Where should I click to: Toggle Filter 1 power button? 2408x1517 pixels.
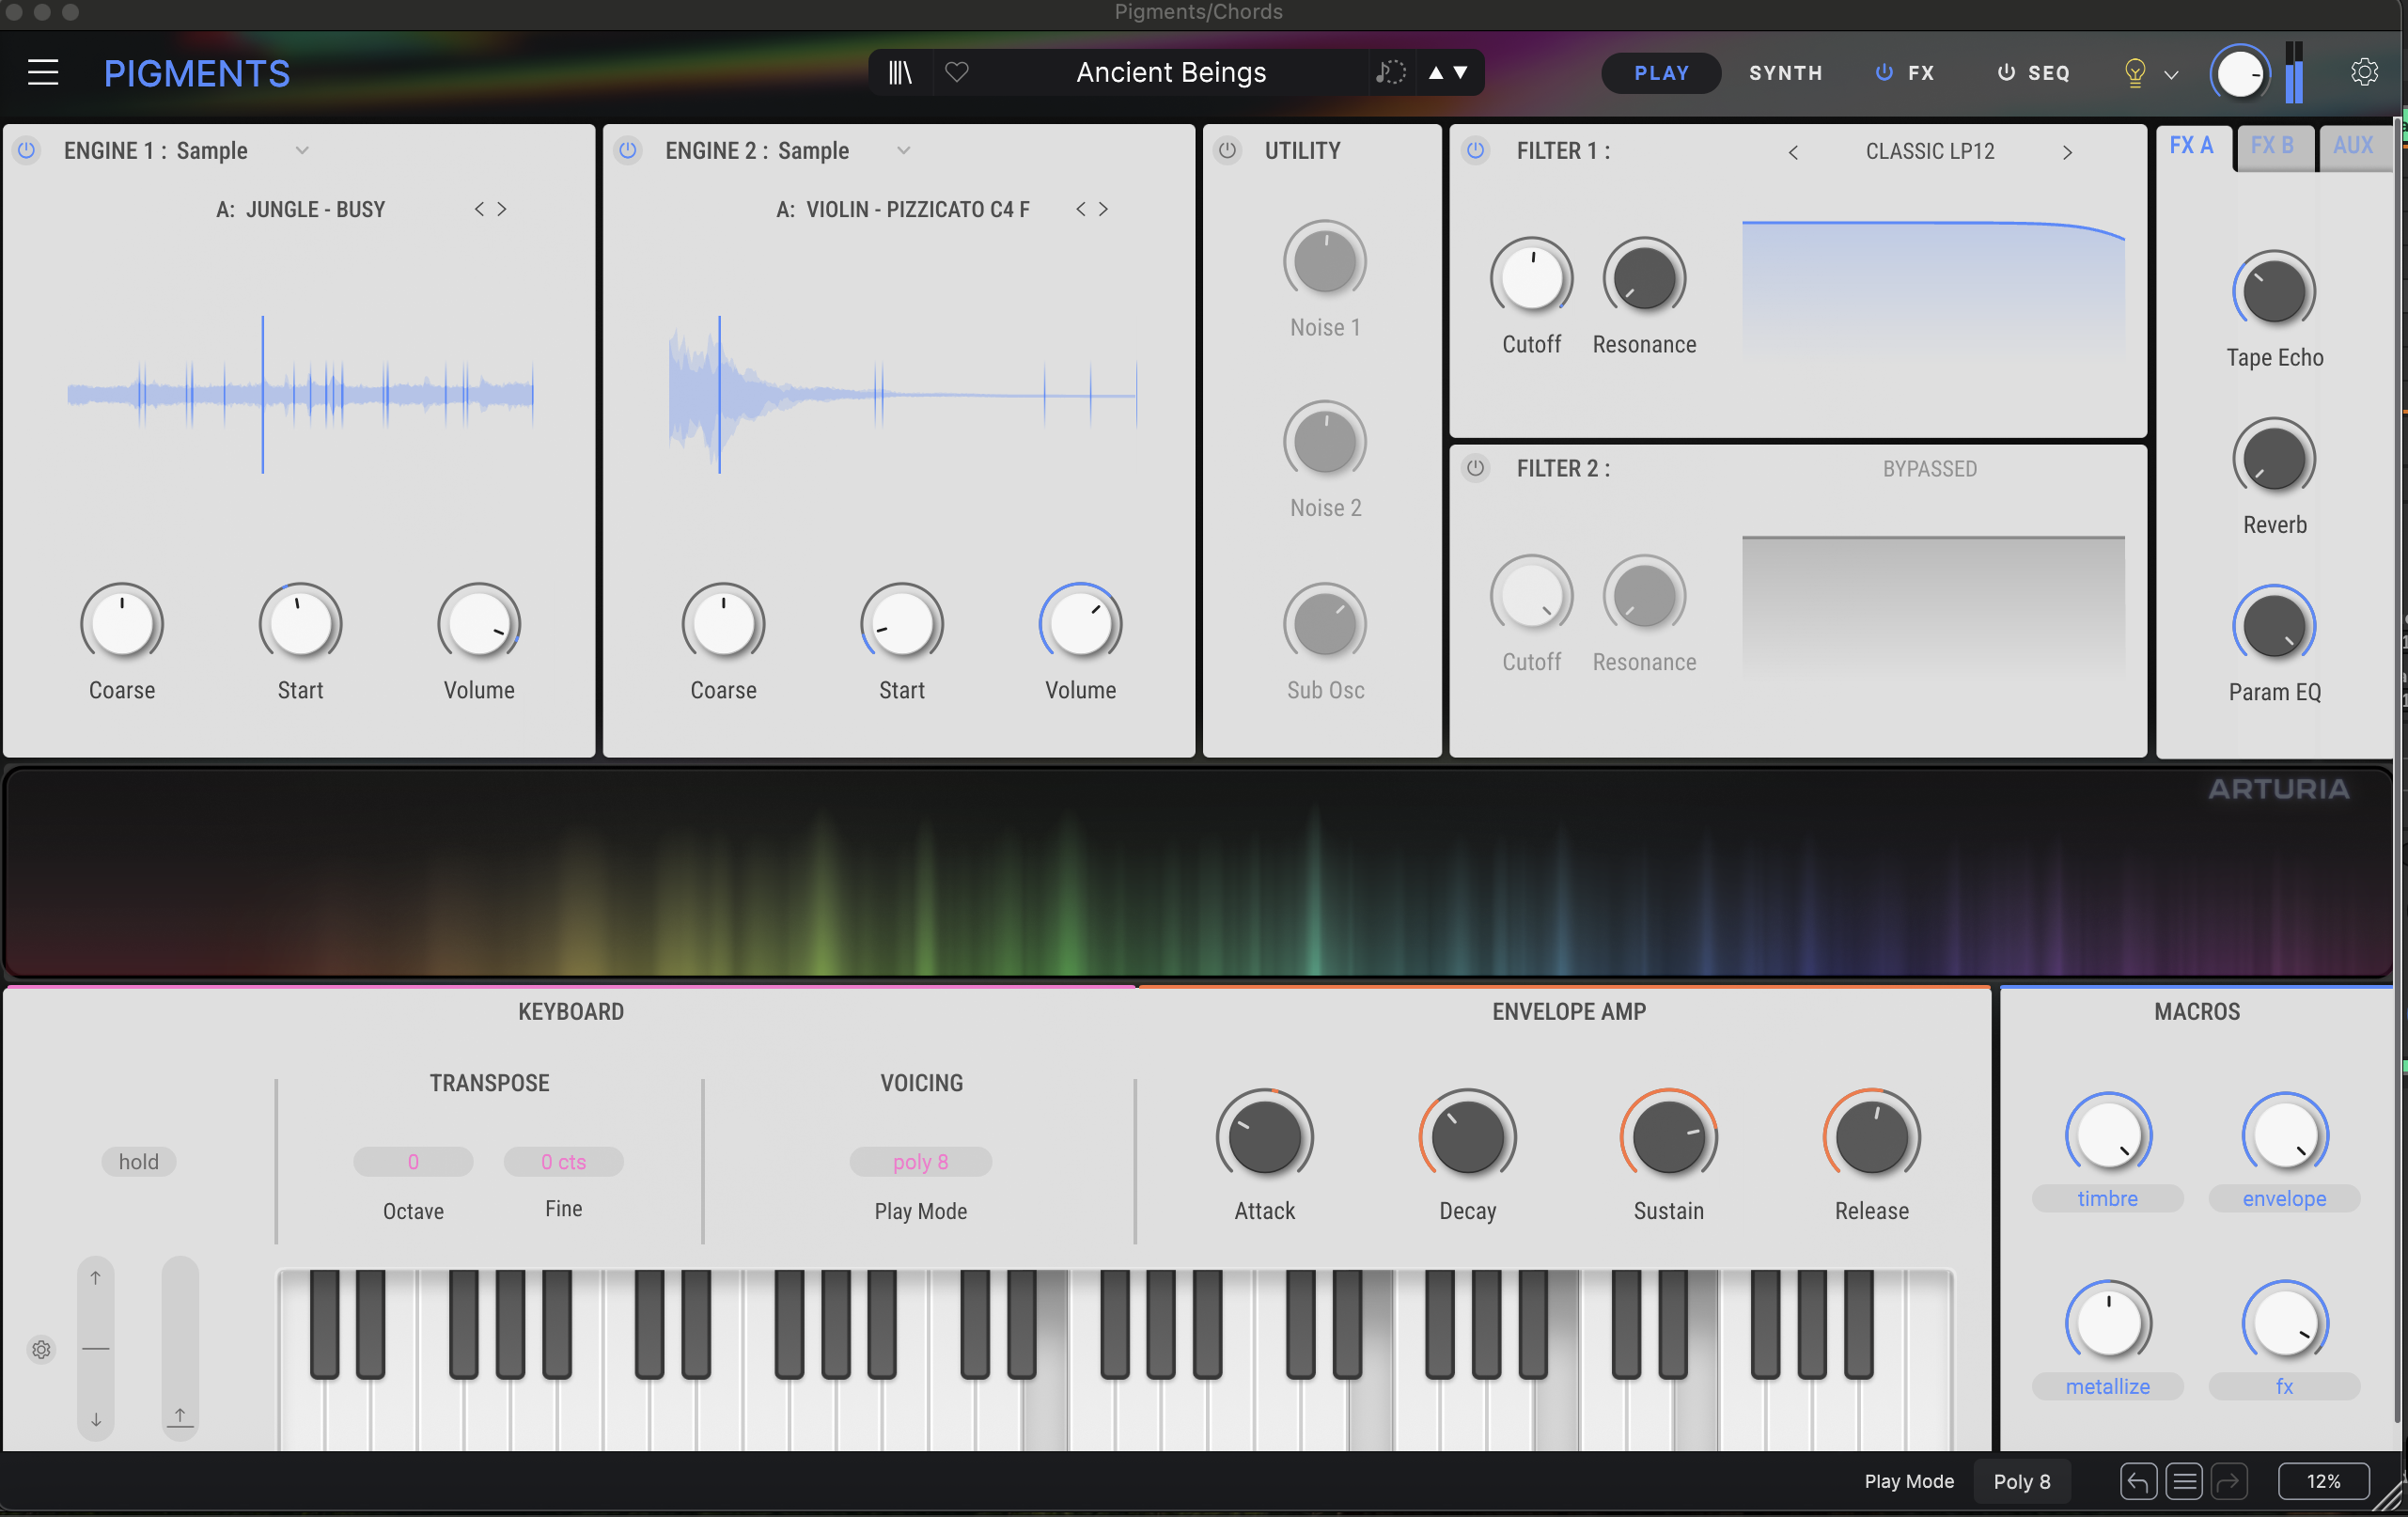[x=1475, y=150]
